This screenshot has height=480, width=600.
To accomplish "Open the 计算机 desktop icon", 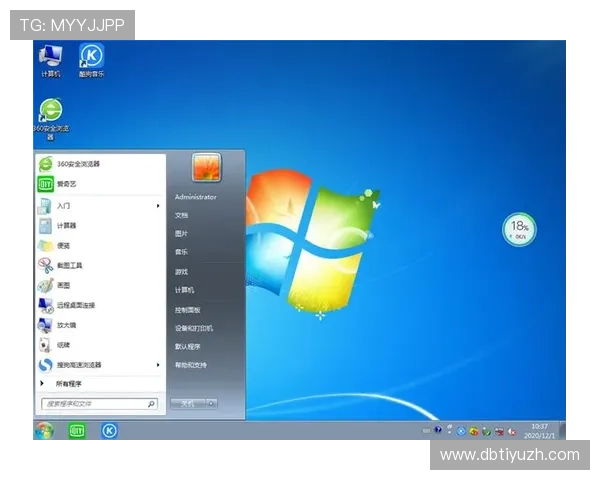I will point(50,58).
